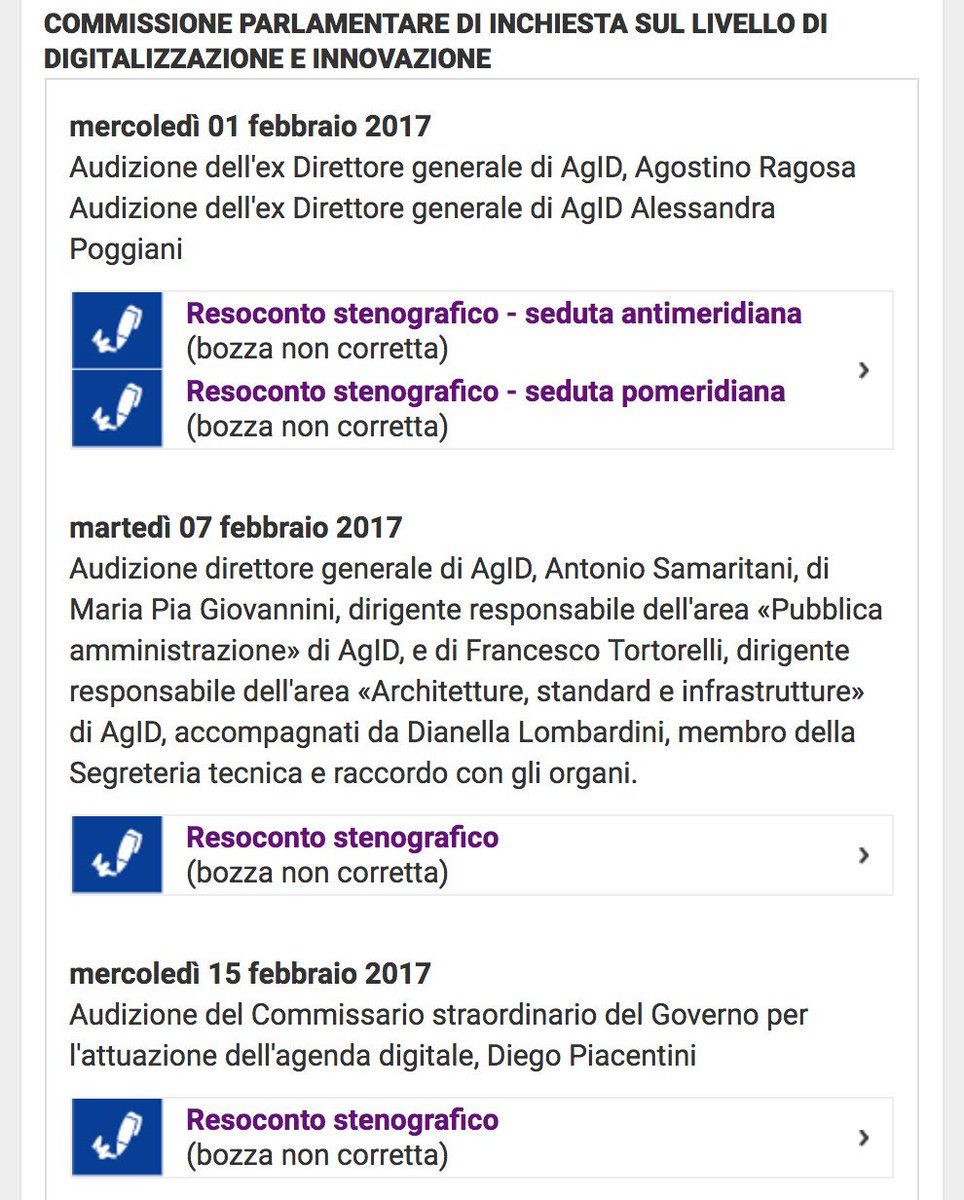This screenshot has width=964, height=1200.
Task: Click the Agostino Ragosa audizione text
Action: [462, 167]
